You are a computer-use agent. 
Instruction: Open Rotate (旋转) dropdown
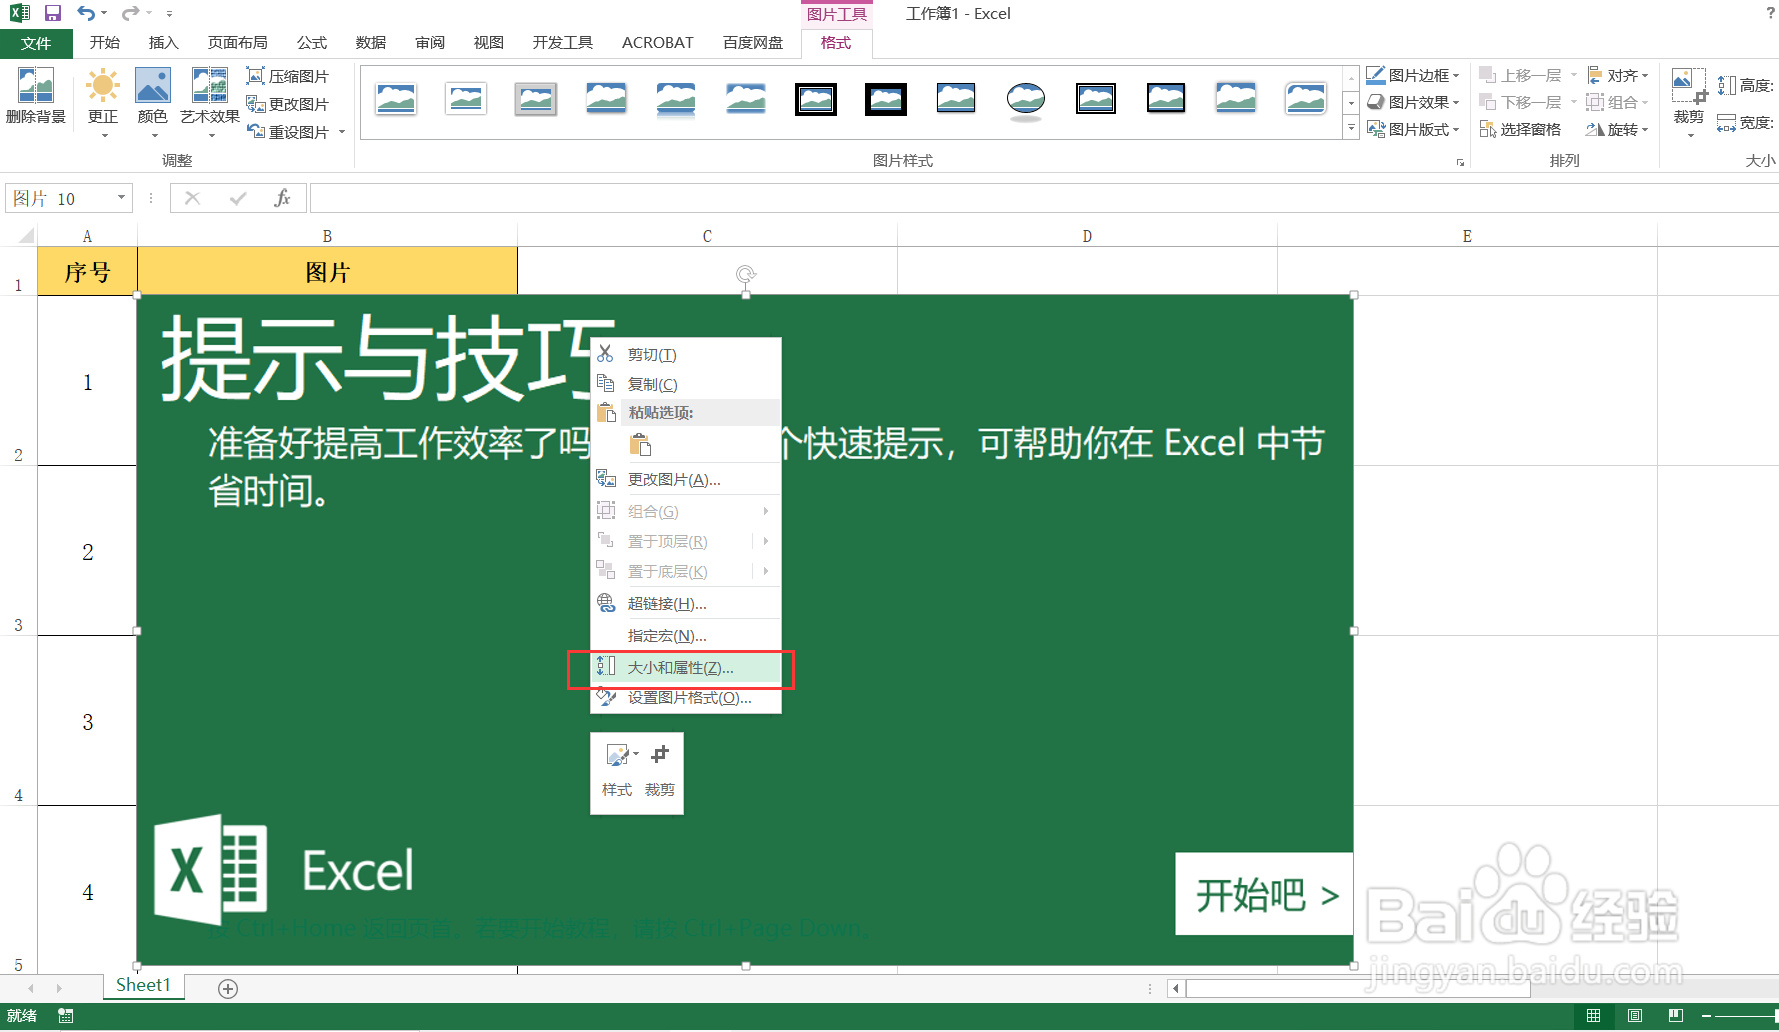[1619, 129]
